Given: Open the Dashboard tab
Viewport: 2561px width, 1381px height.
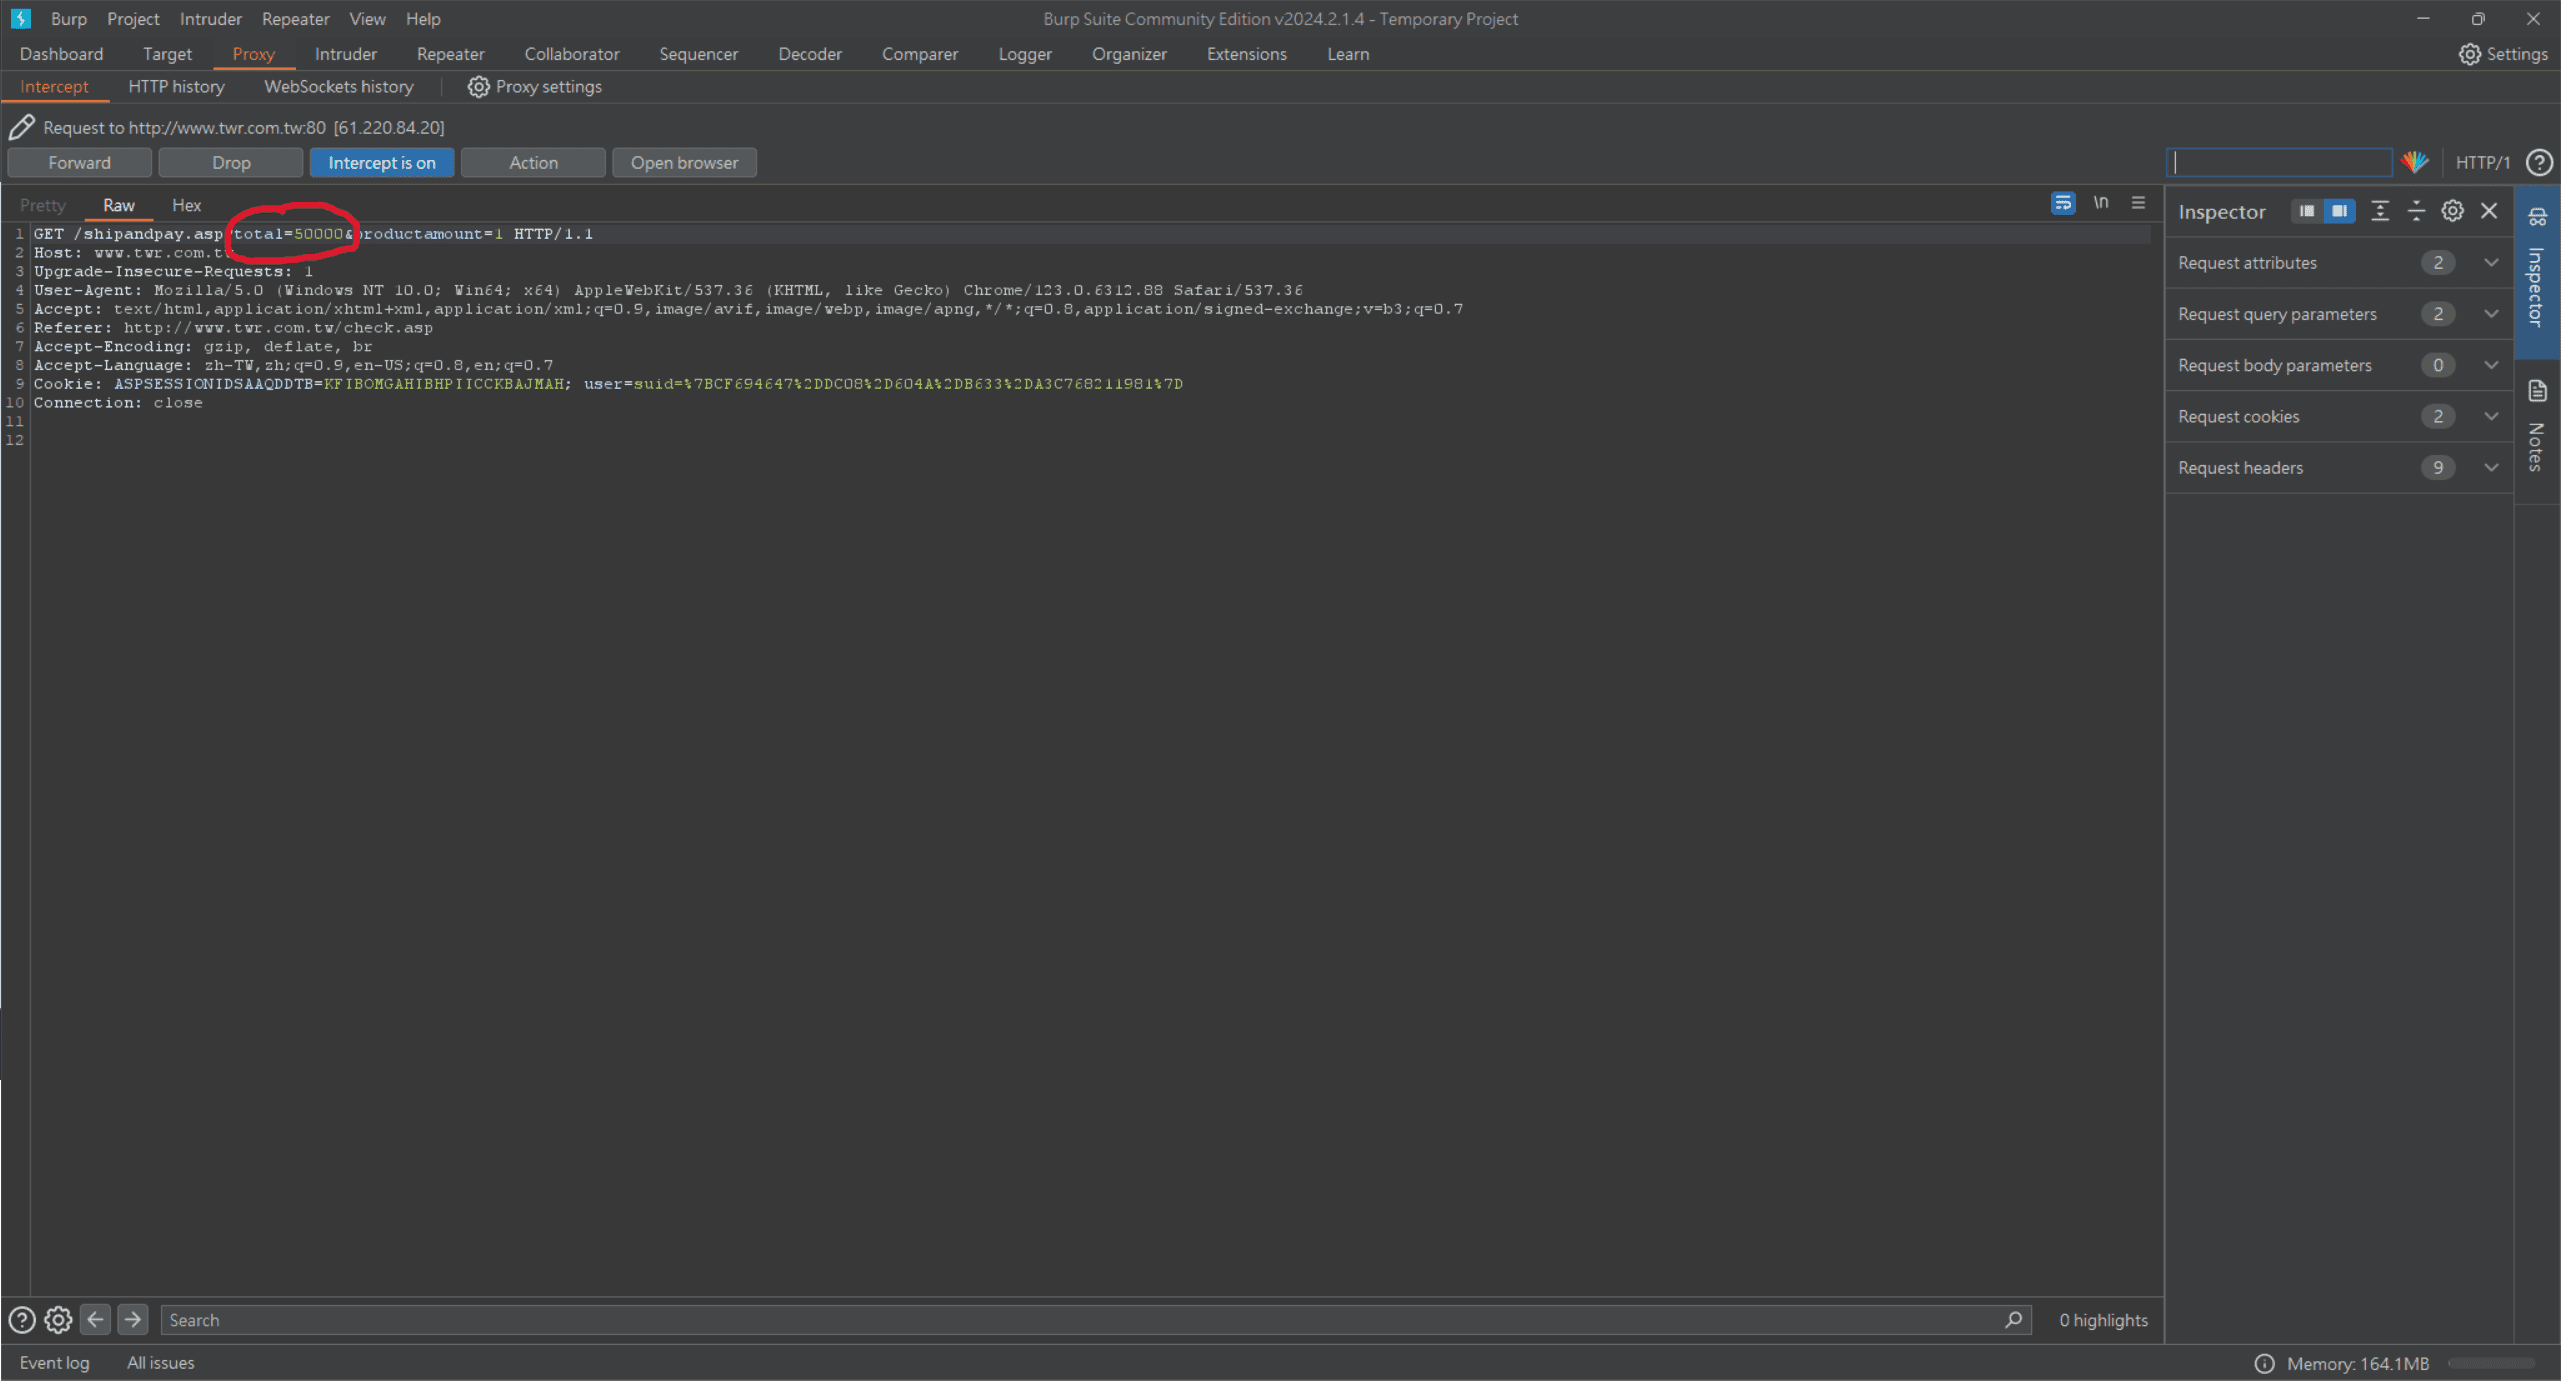Looking at the screenshot, I should [61, 54].
